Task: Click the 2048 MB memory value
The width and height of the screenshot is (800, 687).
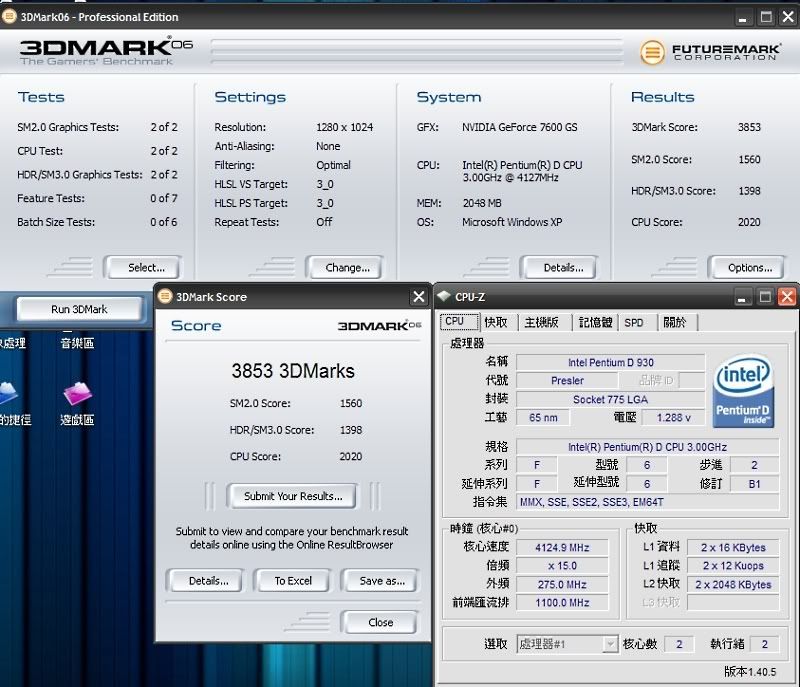Action: tap(482, 203)
